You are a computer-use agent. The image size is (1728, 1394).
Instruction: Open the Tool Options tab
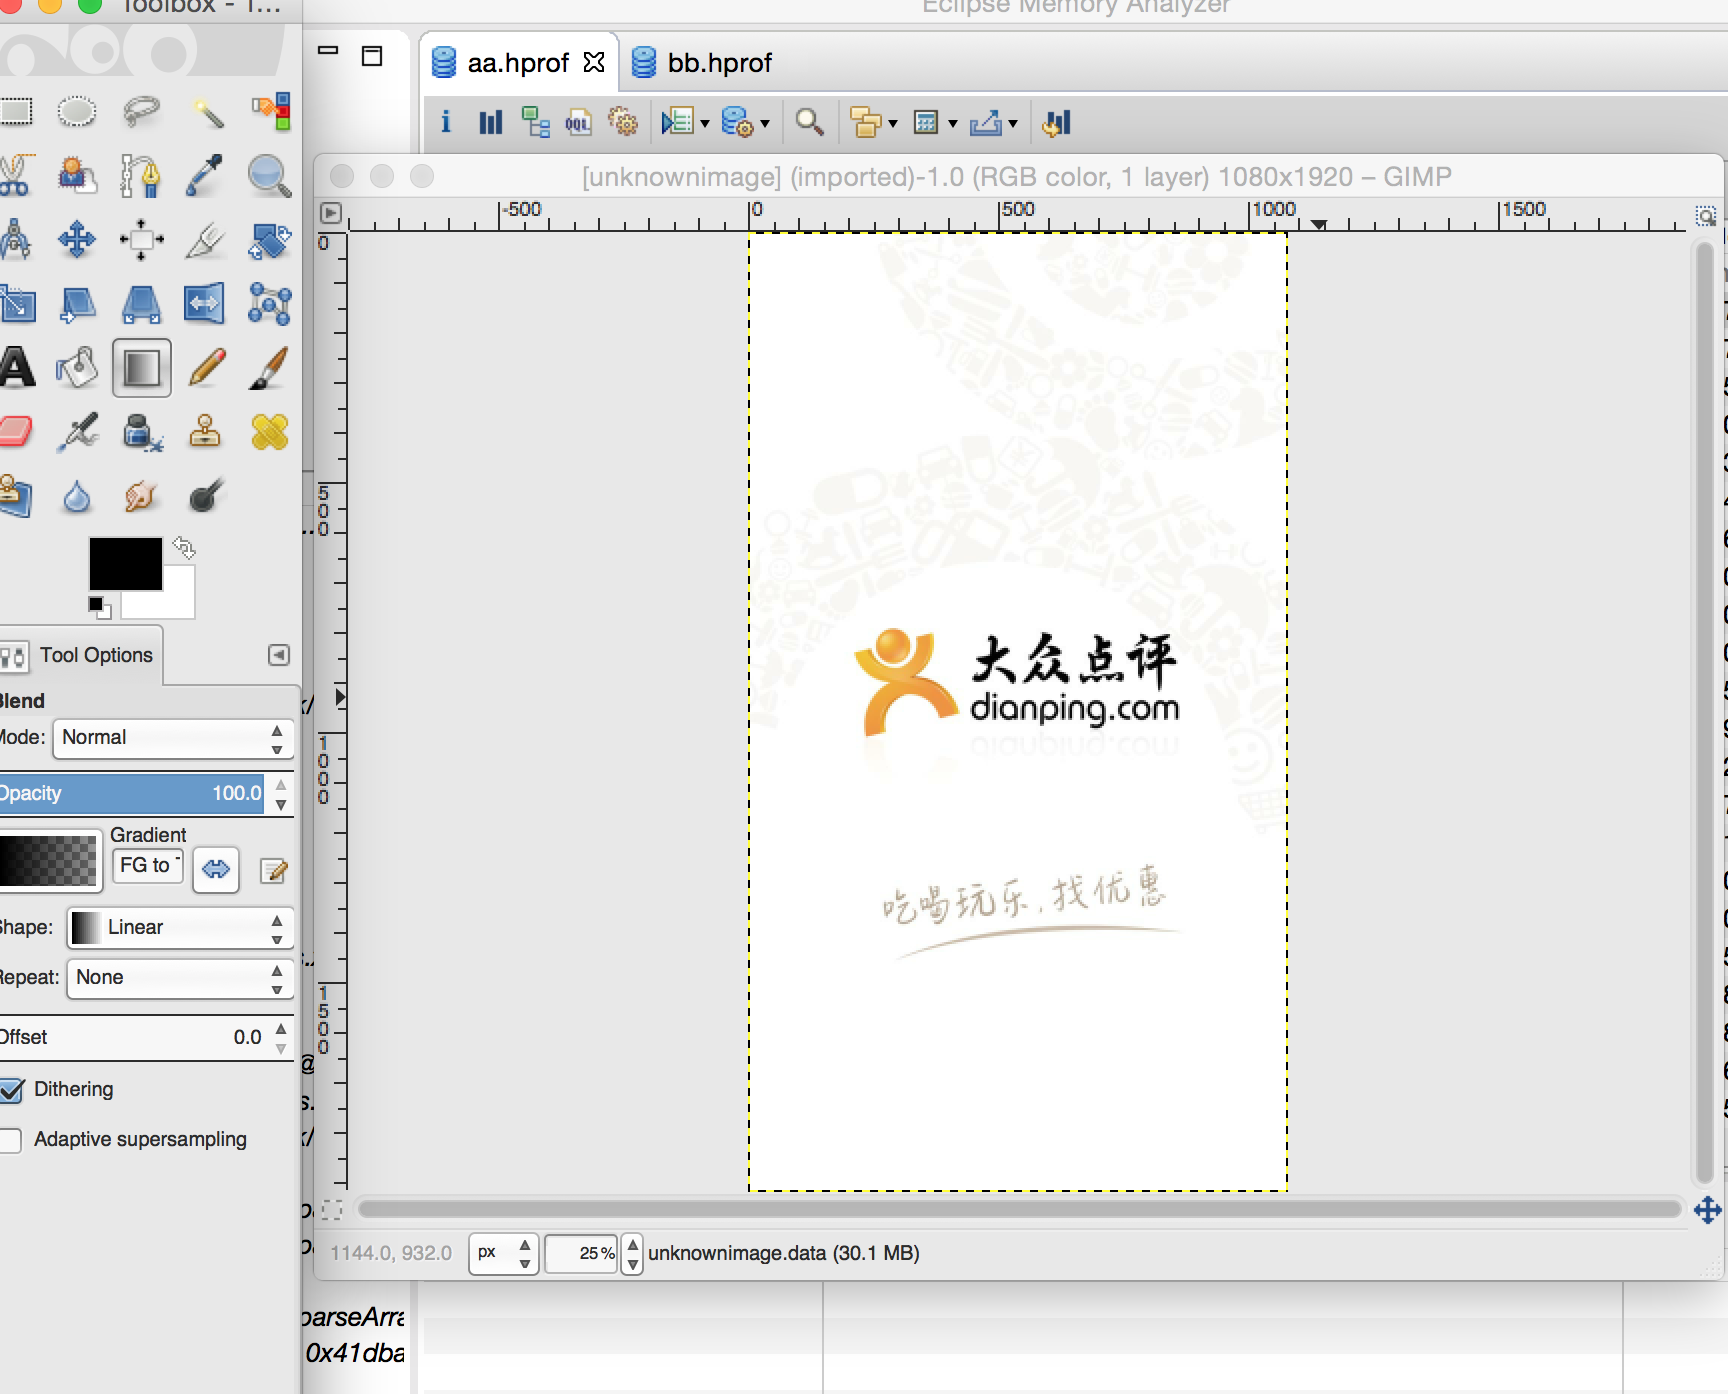[x=80, y=656]
